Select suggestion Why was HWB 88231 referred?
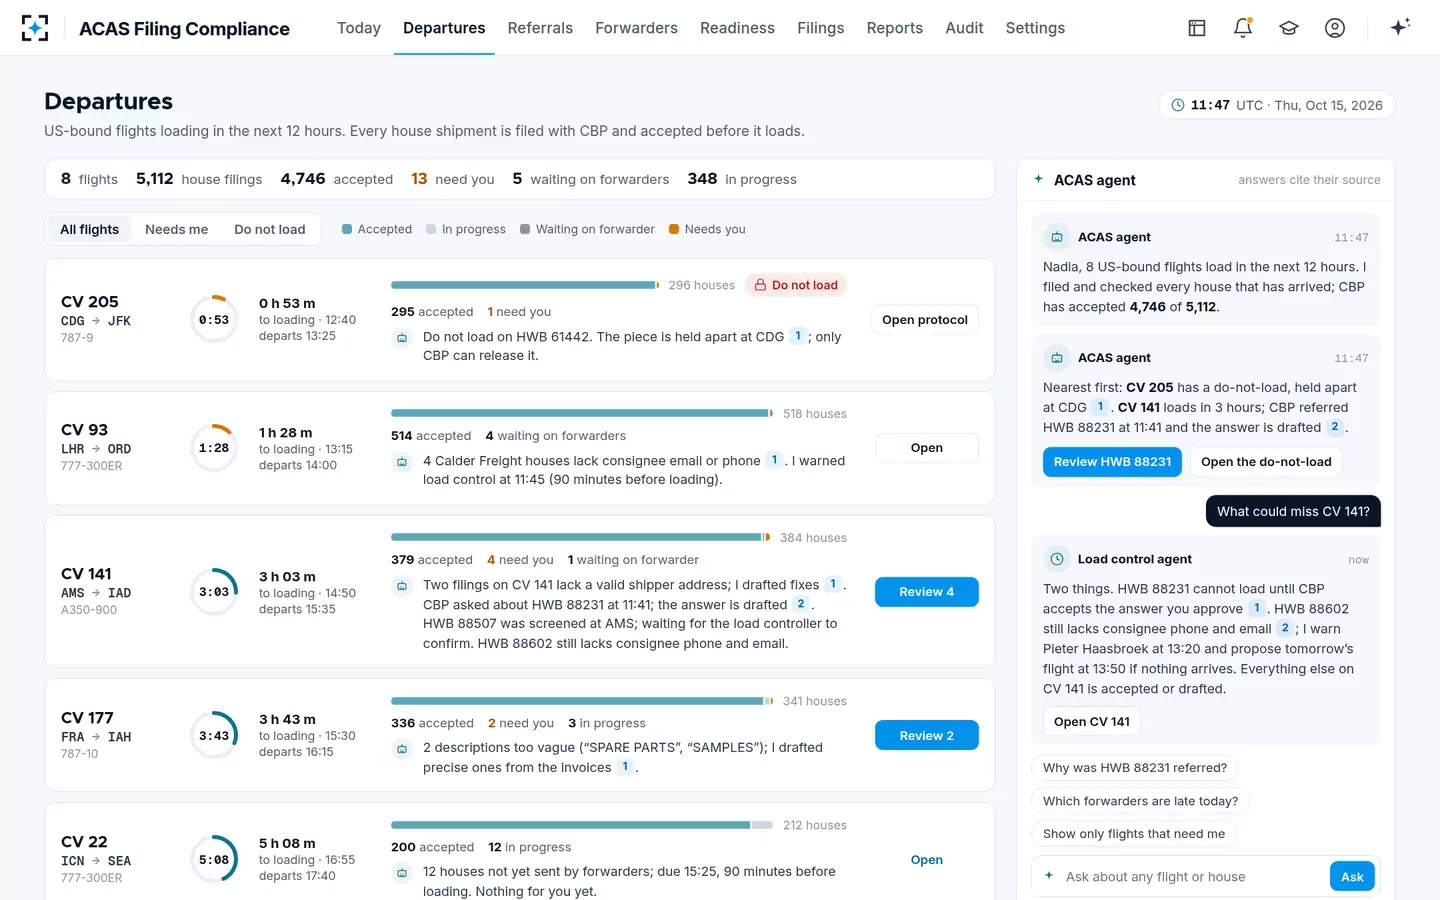This screenshot has height=900, width=1440. point(1135,768)
